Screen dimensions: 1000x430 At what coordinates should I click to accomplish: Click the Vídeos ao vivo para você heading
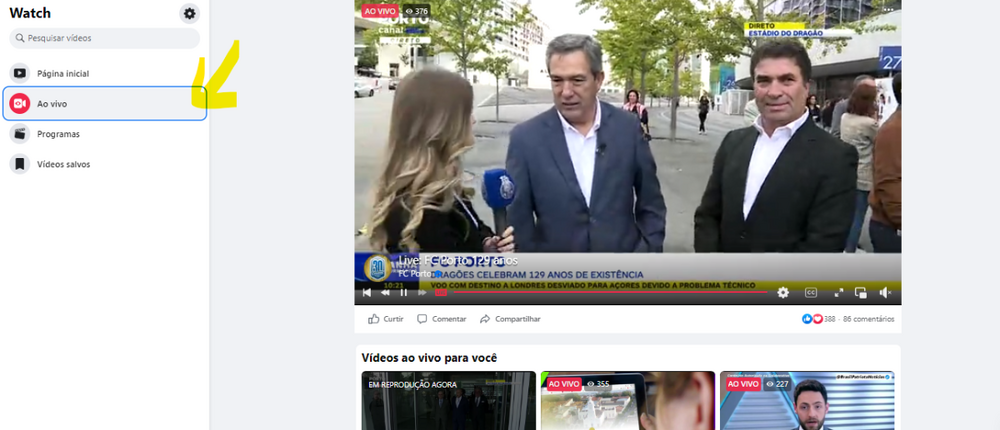429,358
